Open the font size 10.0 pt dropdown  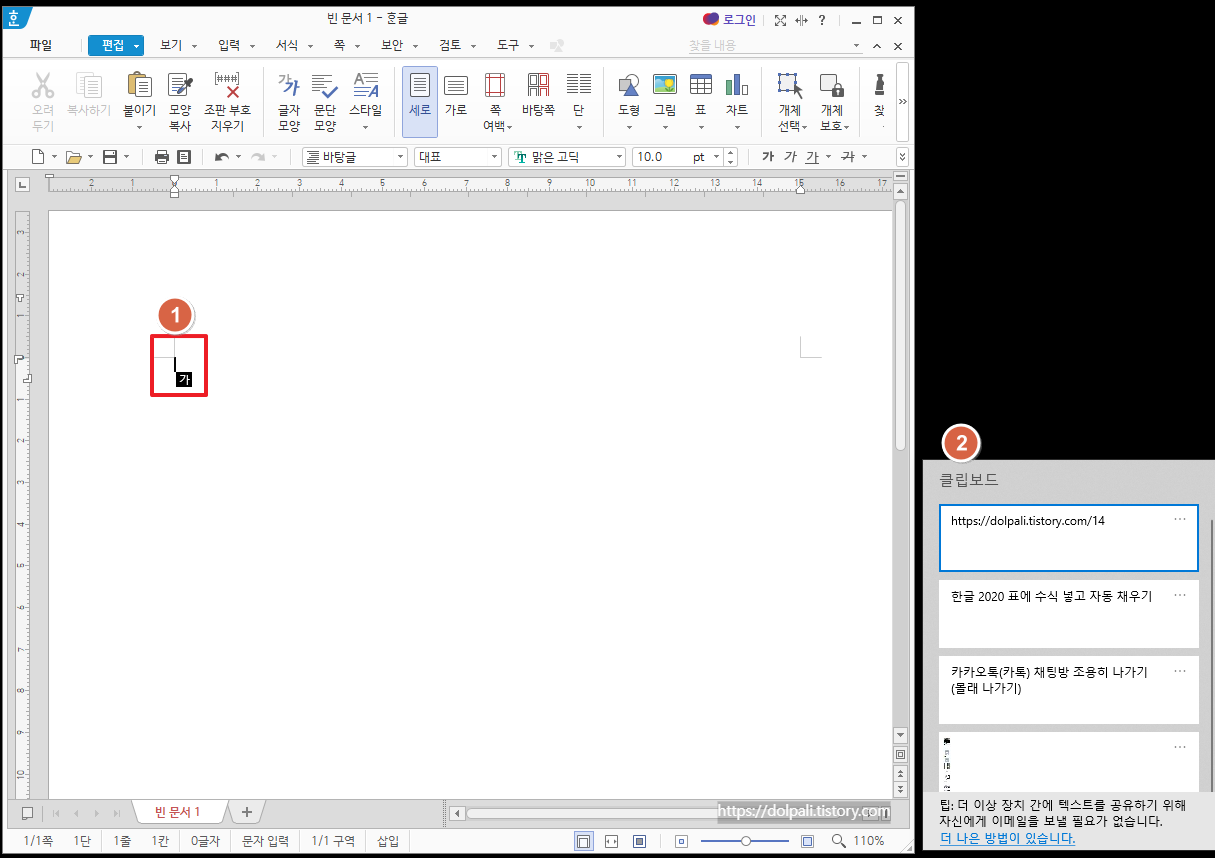point(716,157)
